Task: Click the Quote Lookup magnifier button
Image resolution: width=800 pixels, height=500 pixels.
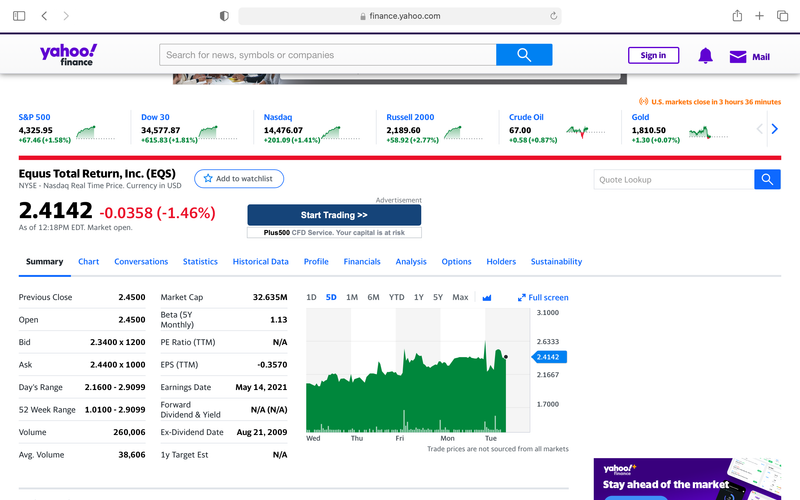Action: tap(767, 179)
